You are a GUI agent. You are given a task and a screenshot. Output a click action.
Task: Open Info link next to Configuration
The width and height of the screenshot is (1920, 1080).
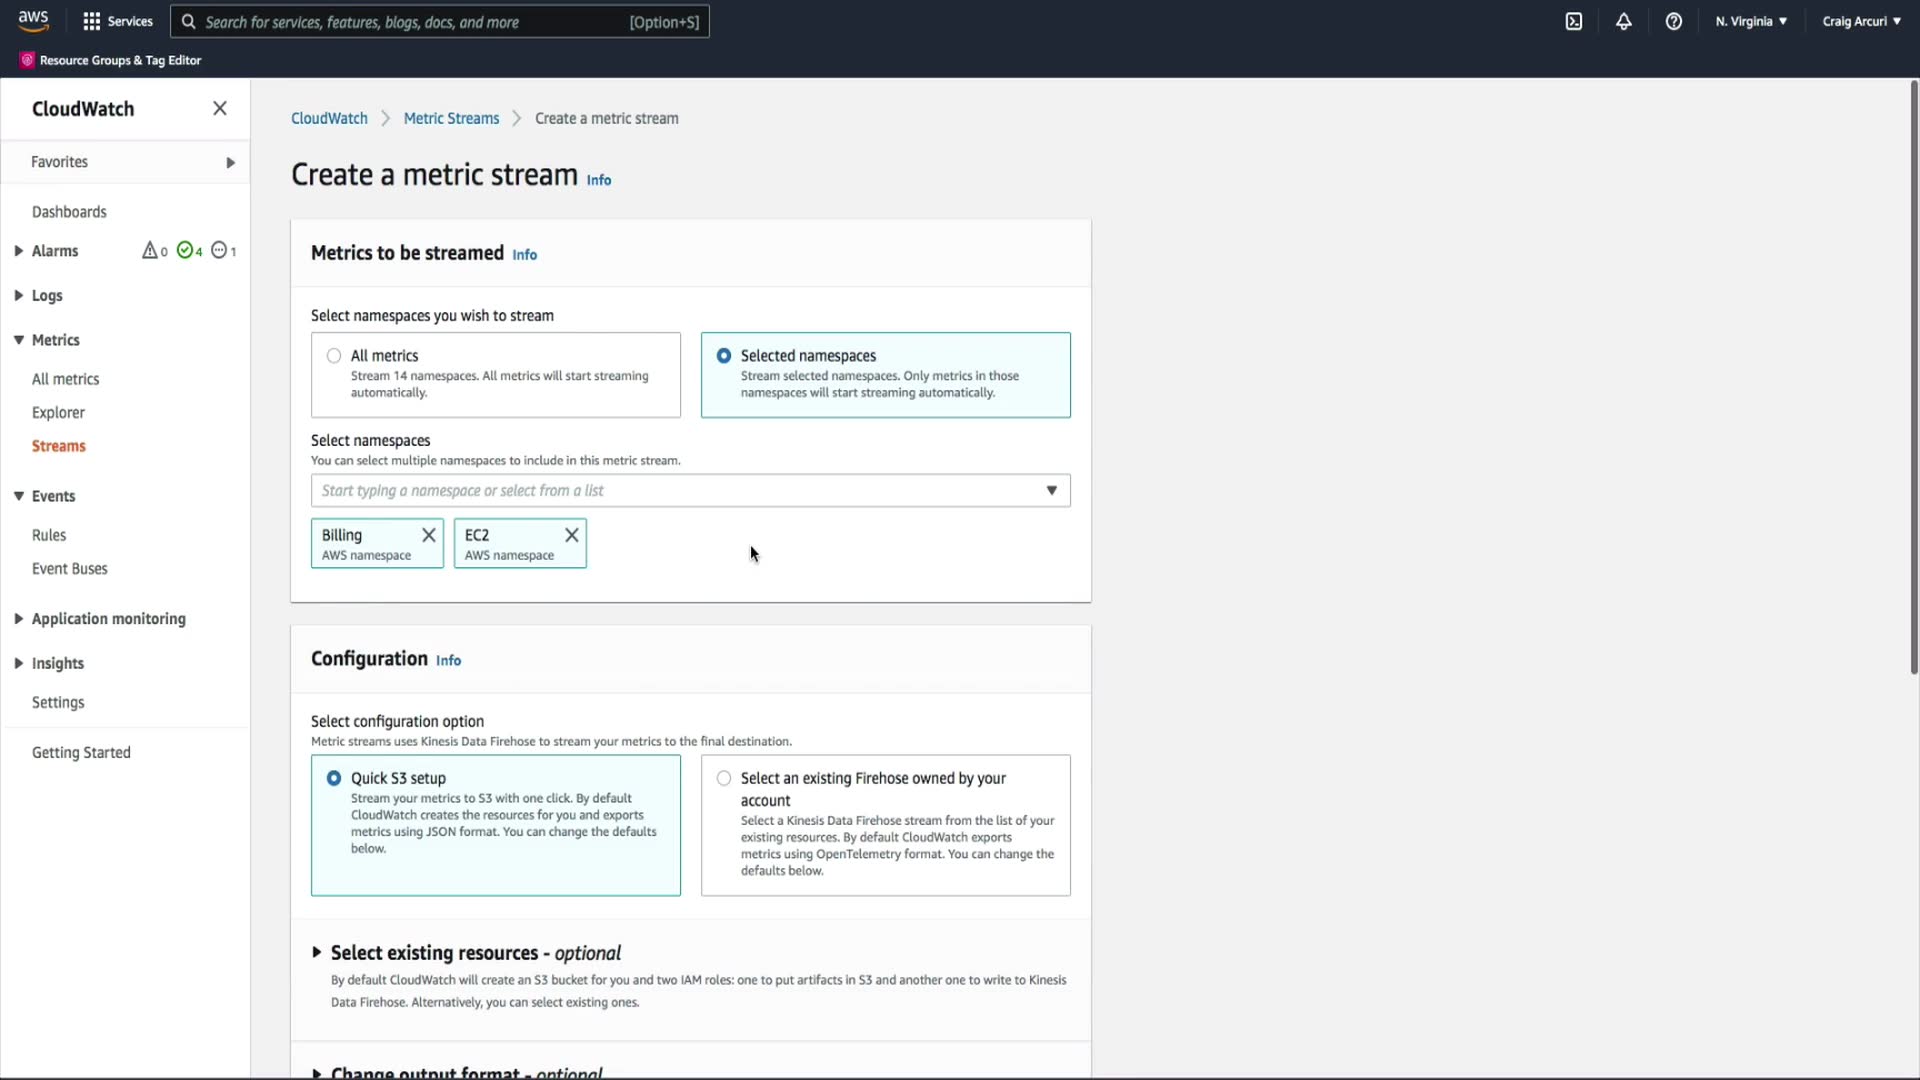click(448, 660)
